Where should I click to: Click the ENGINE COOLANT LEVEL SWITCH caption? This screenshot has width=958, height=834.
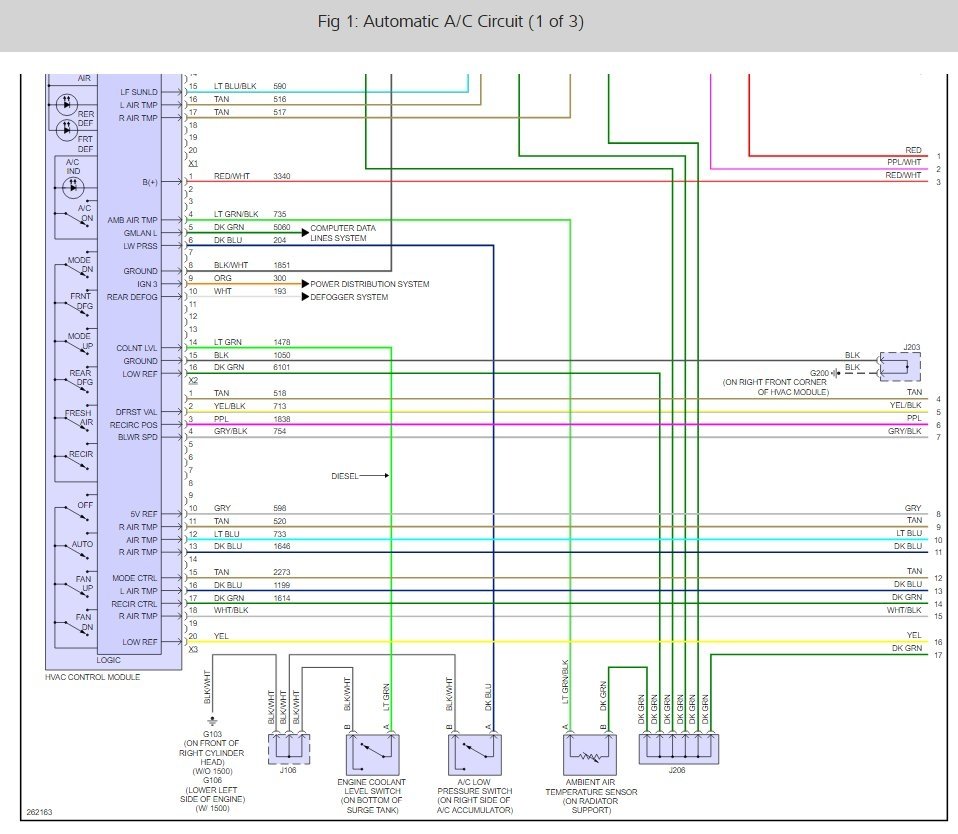click(x=371, y=796)
